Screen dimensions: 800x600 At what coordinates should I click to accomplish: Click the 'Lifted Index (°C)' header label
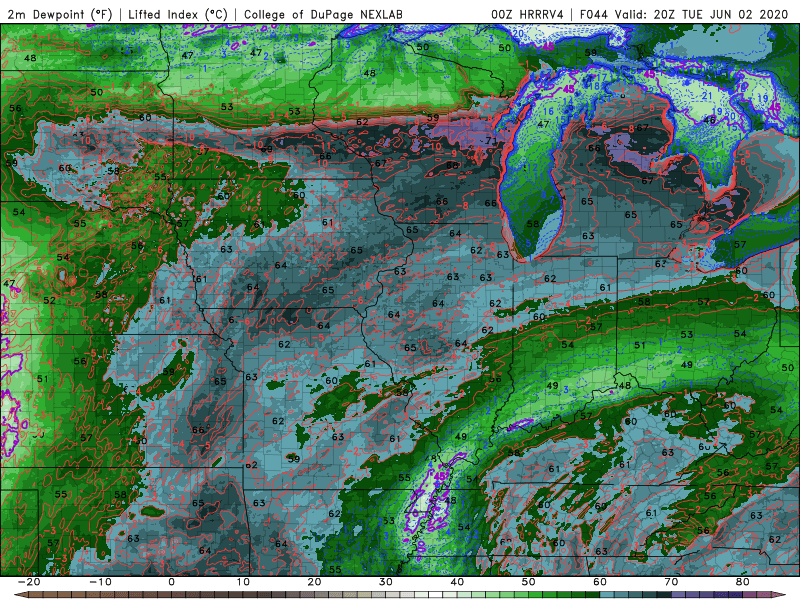(x=178, y=14)
